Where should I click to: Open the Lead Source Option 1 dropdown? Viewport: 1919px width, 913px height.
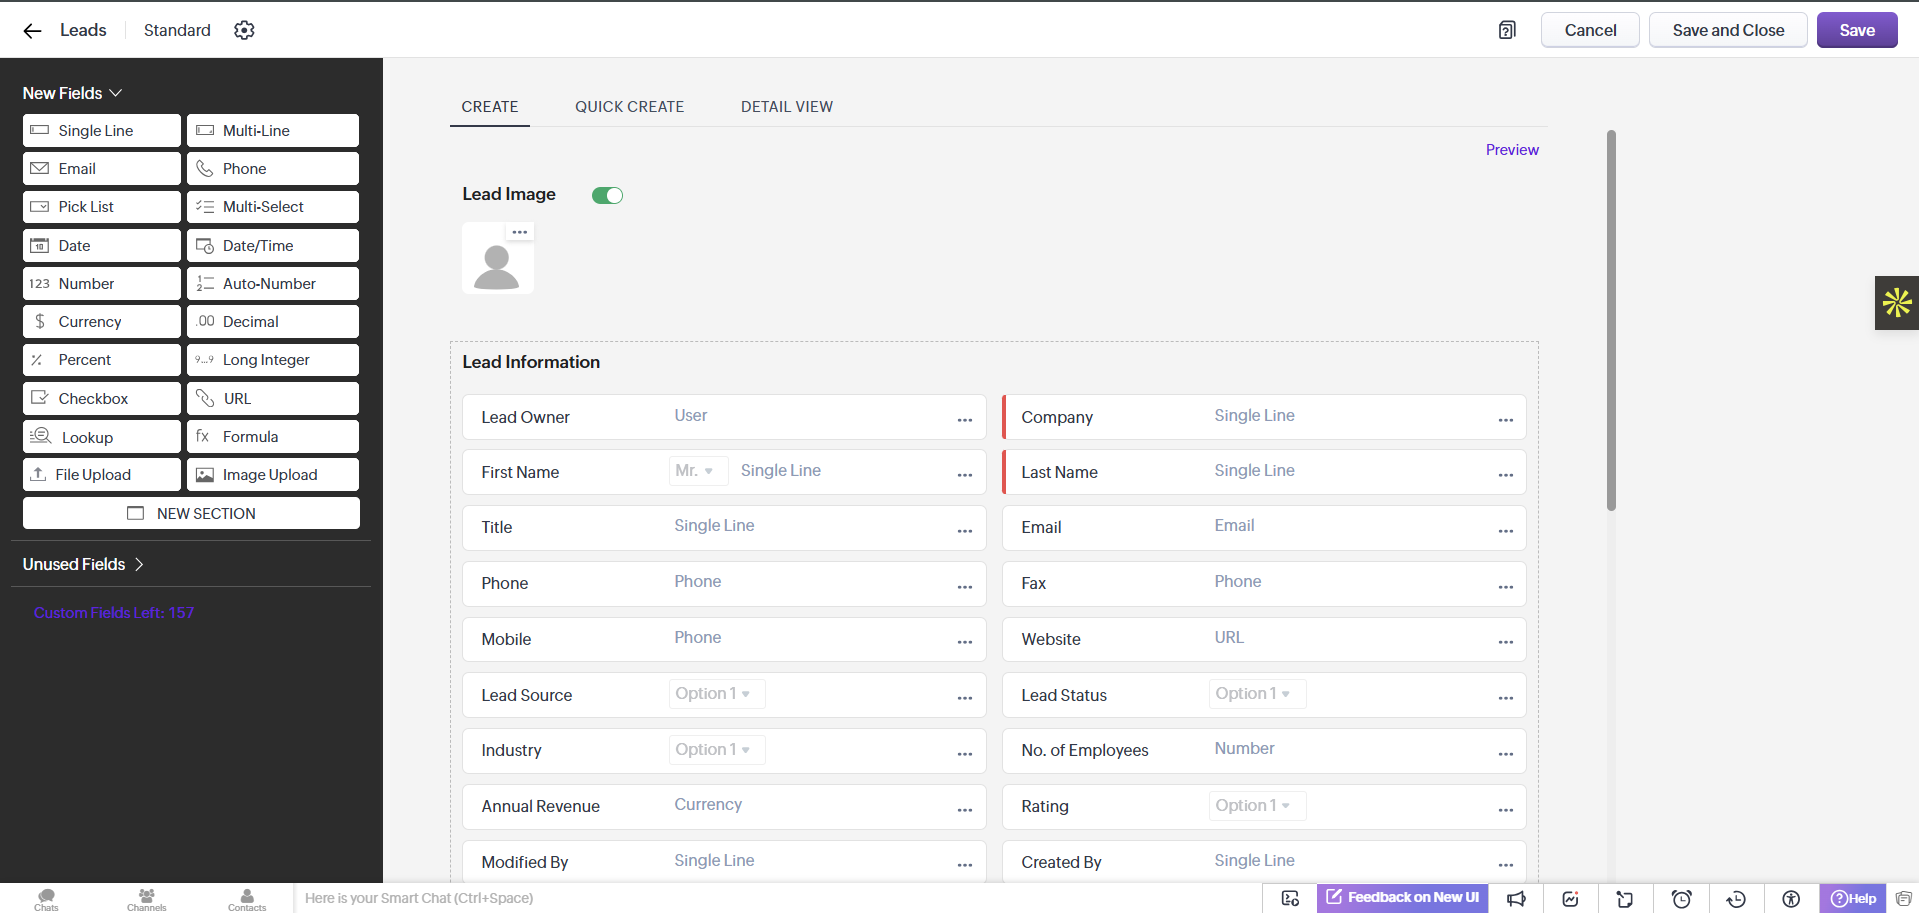(x=716, y=694)
